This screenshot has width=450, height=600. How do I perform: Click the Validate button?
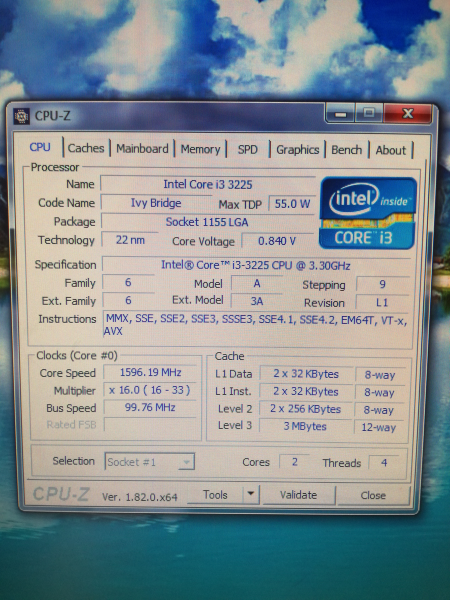tap(298, 495)
